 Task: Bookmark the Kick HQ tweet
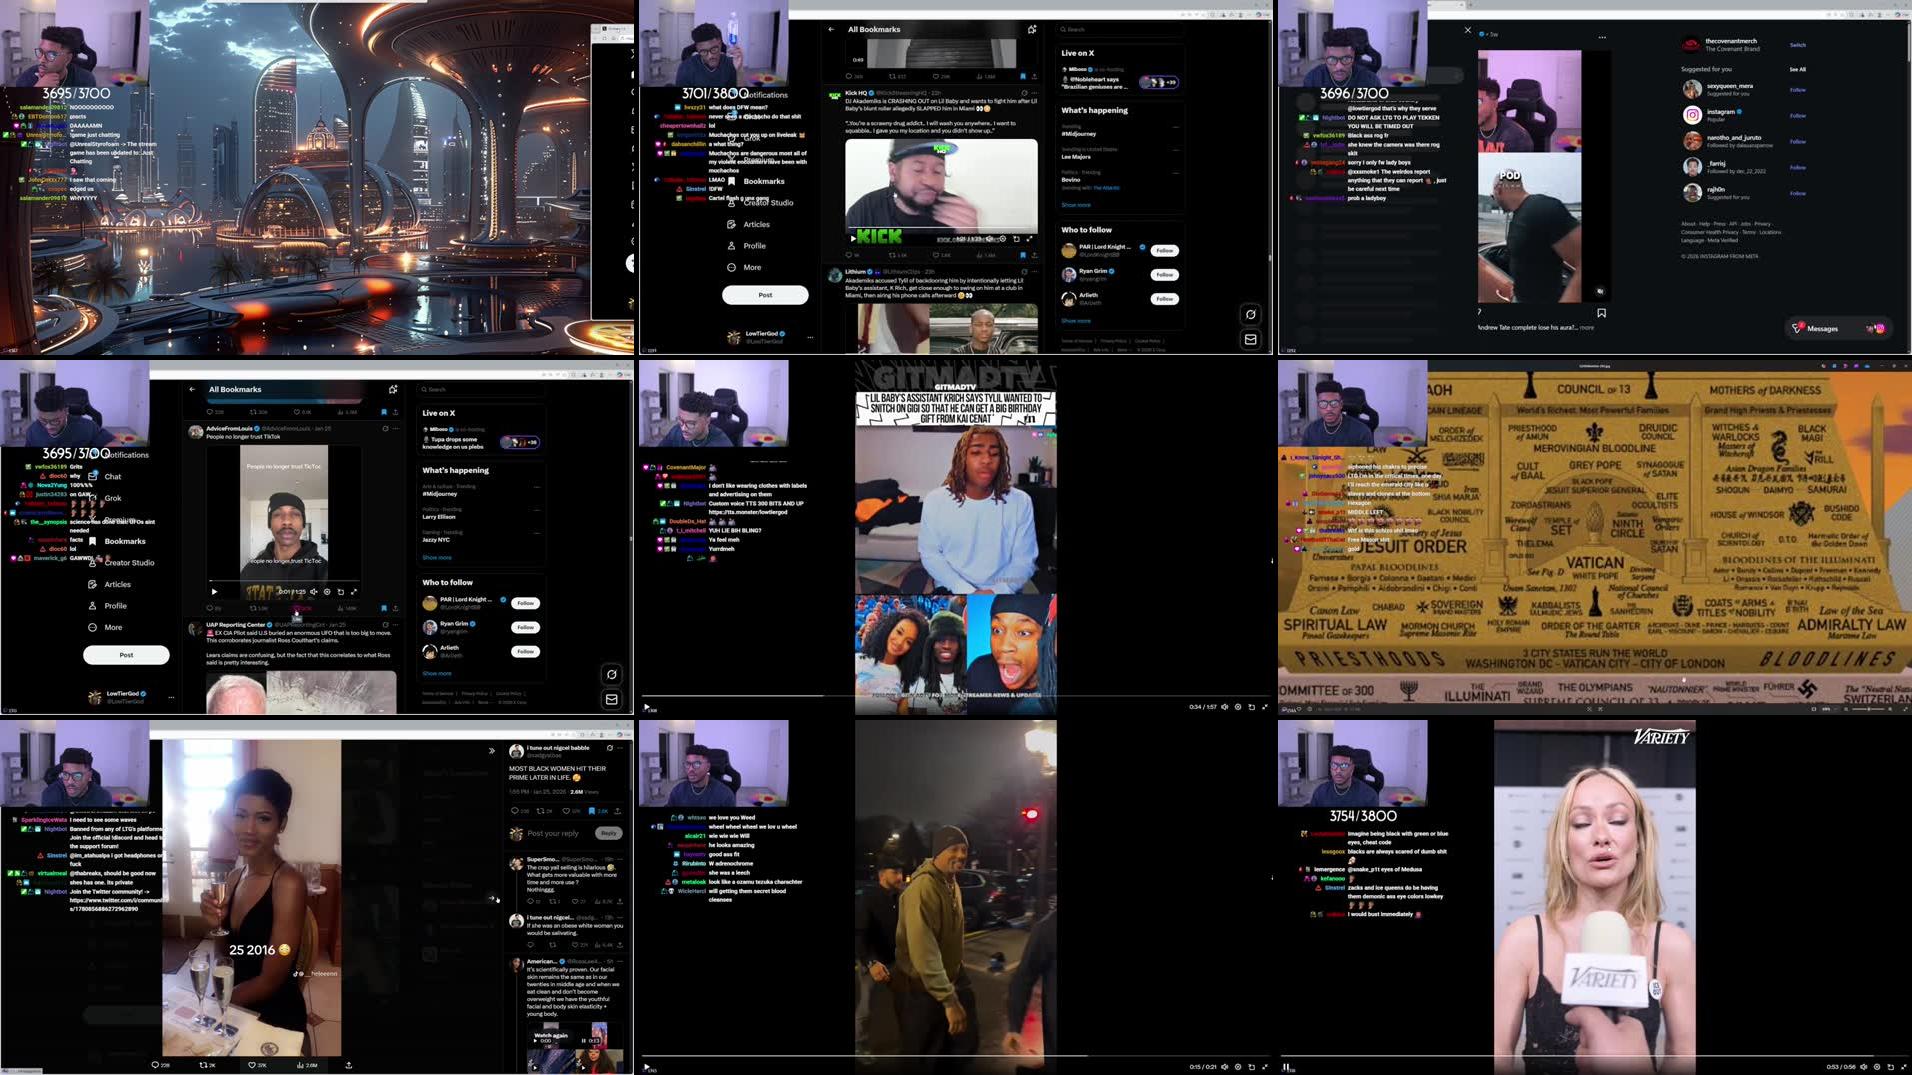click(1024, 255)
